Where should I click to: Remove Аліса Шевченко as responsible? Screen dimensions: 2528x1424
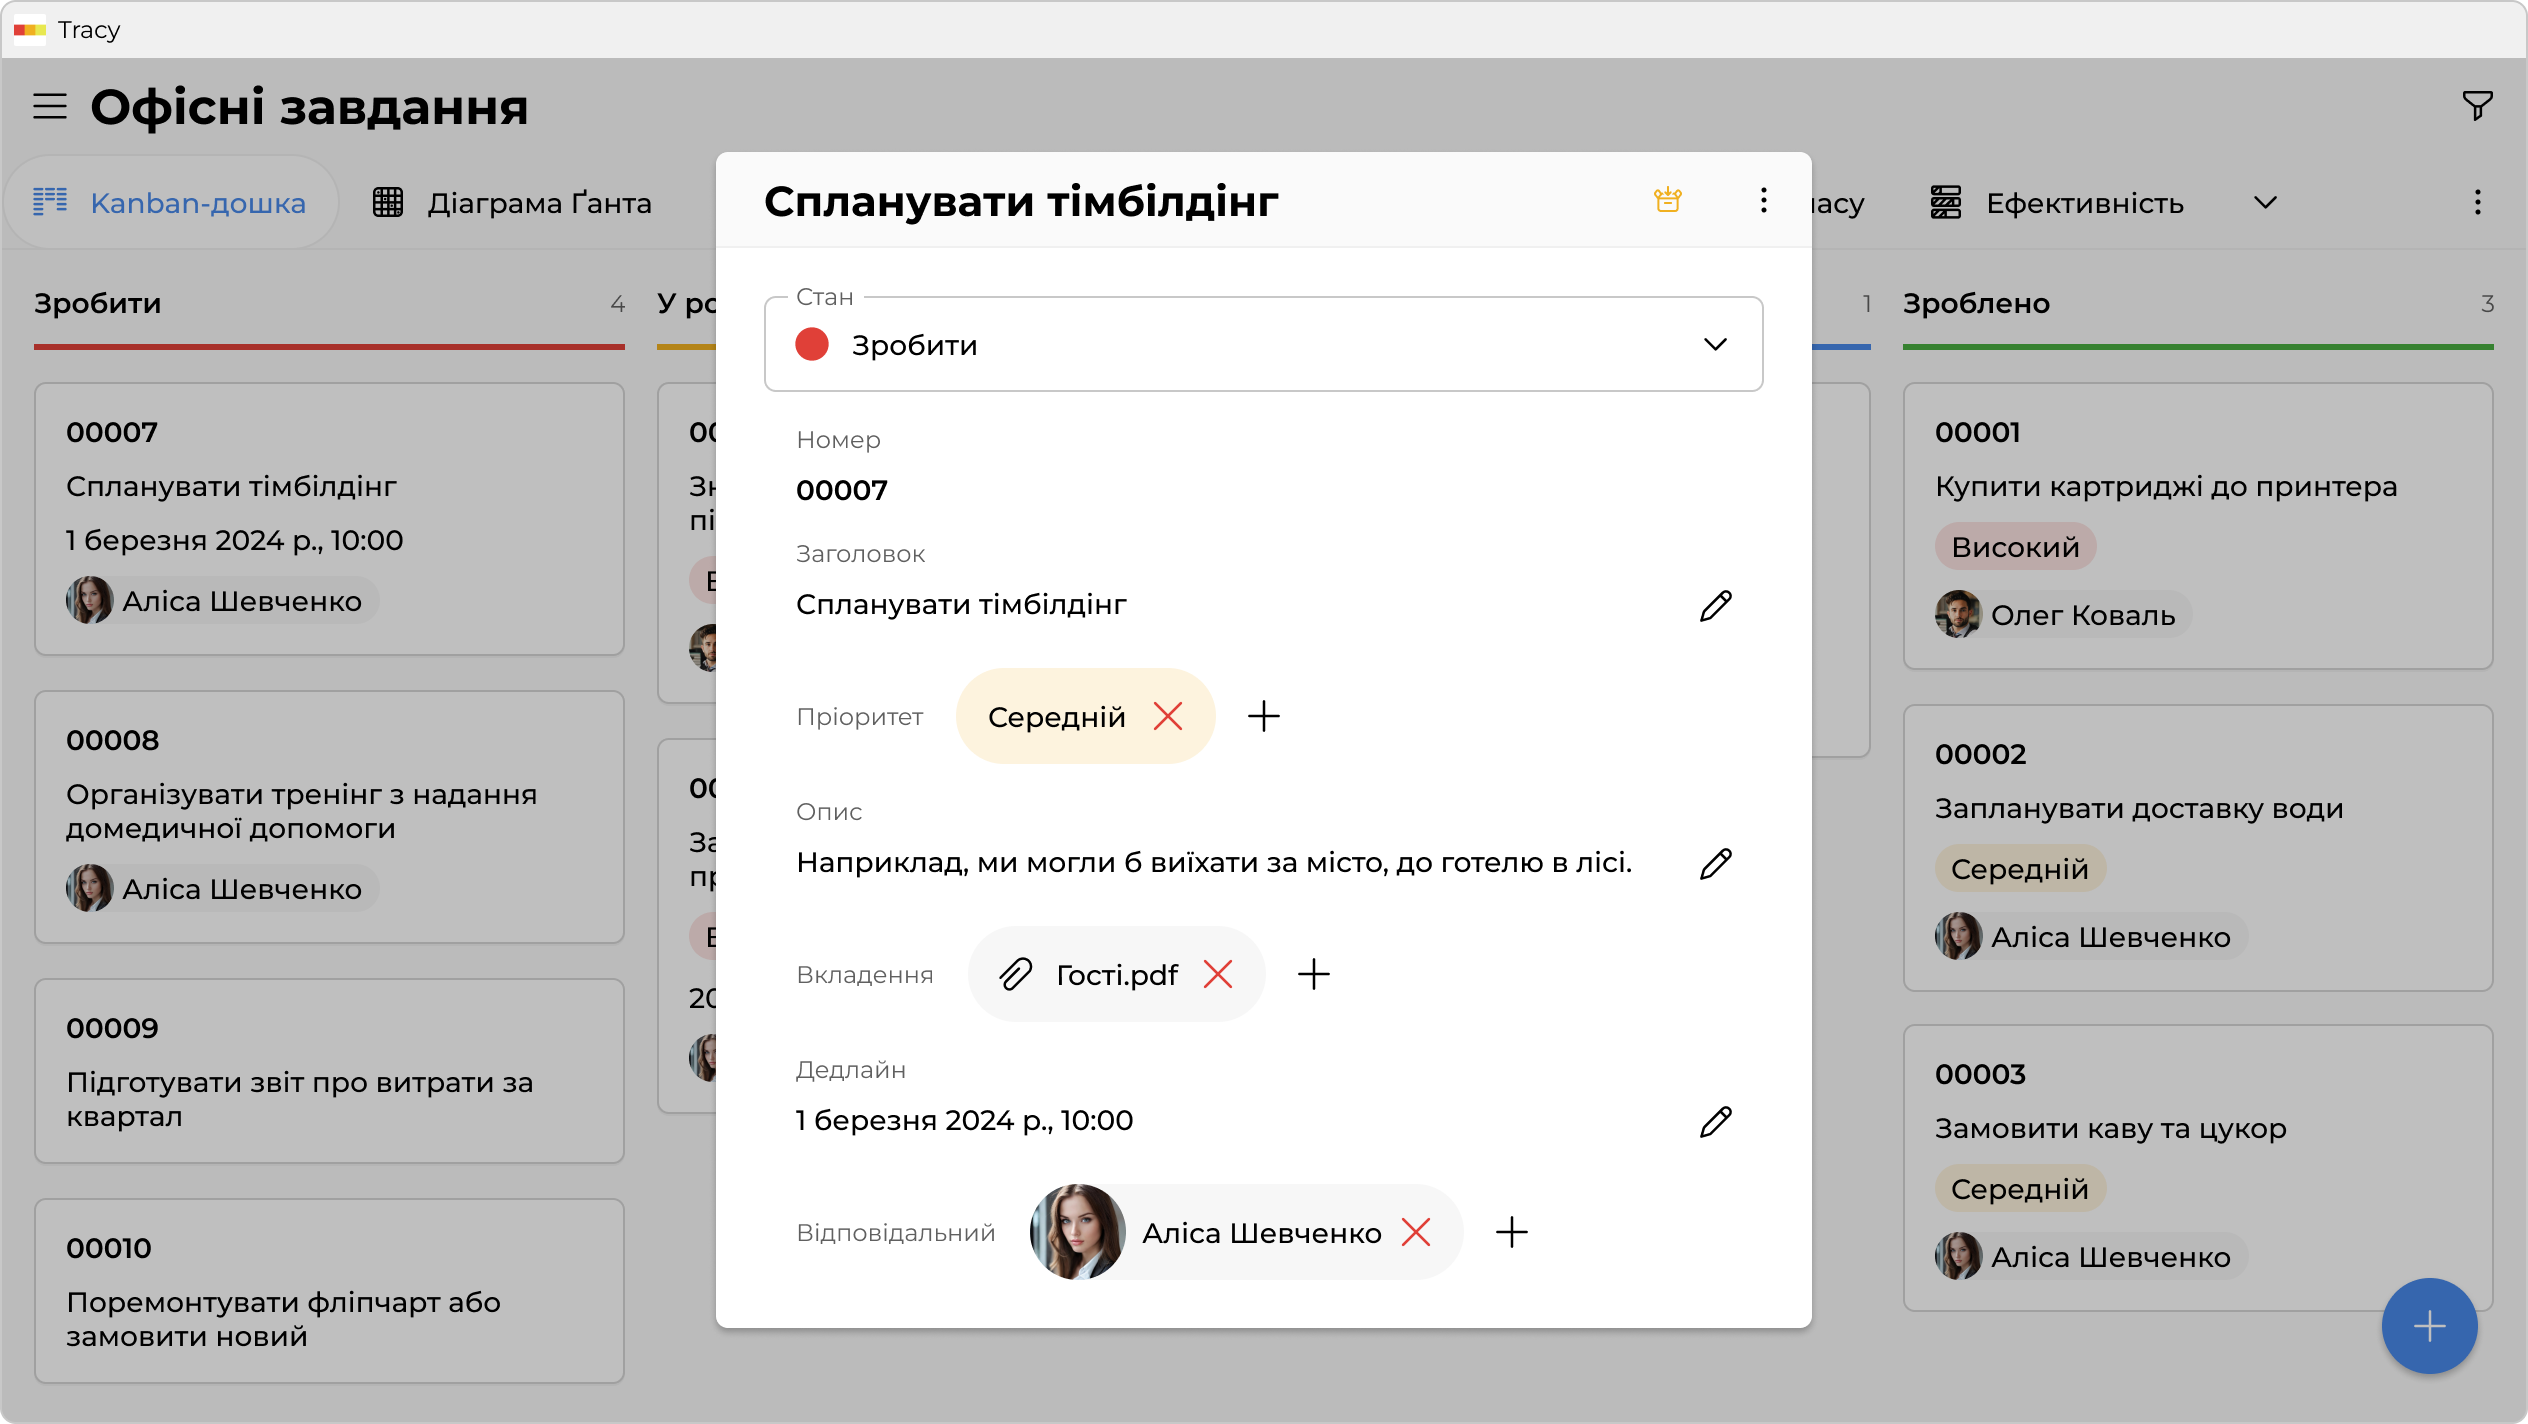pos(1415,1233)
